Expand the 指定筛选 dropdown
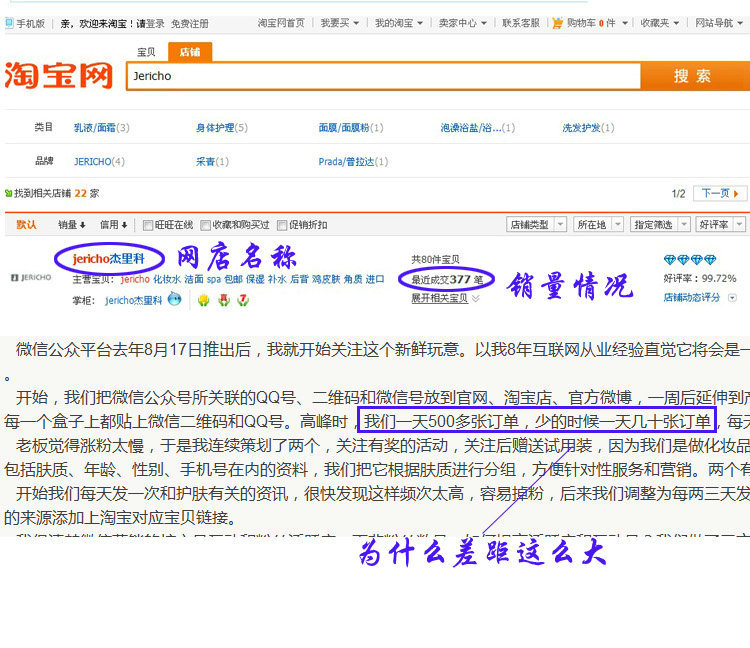 pyautogui.click(x=660, y=224)
